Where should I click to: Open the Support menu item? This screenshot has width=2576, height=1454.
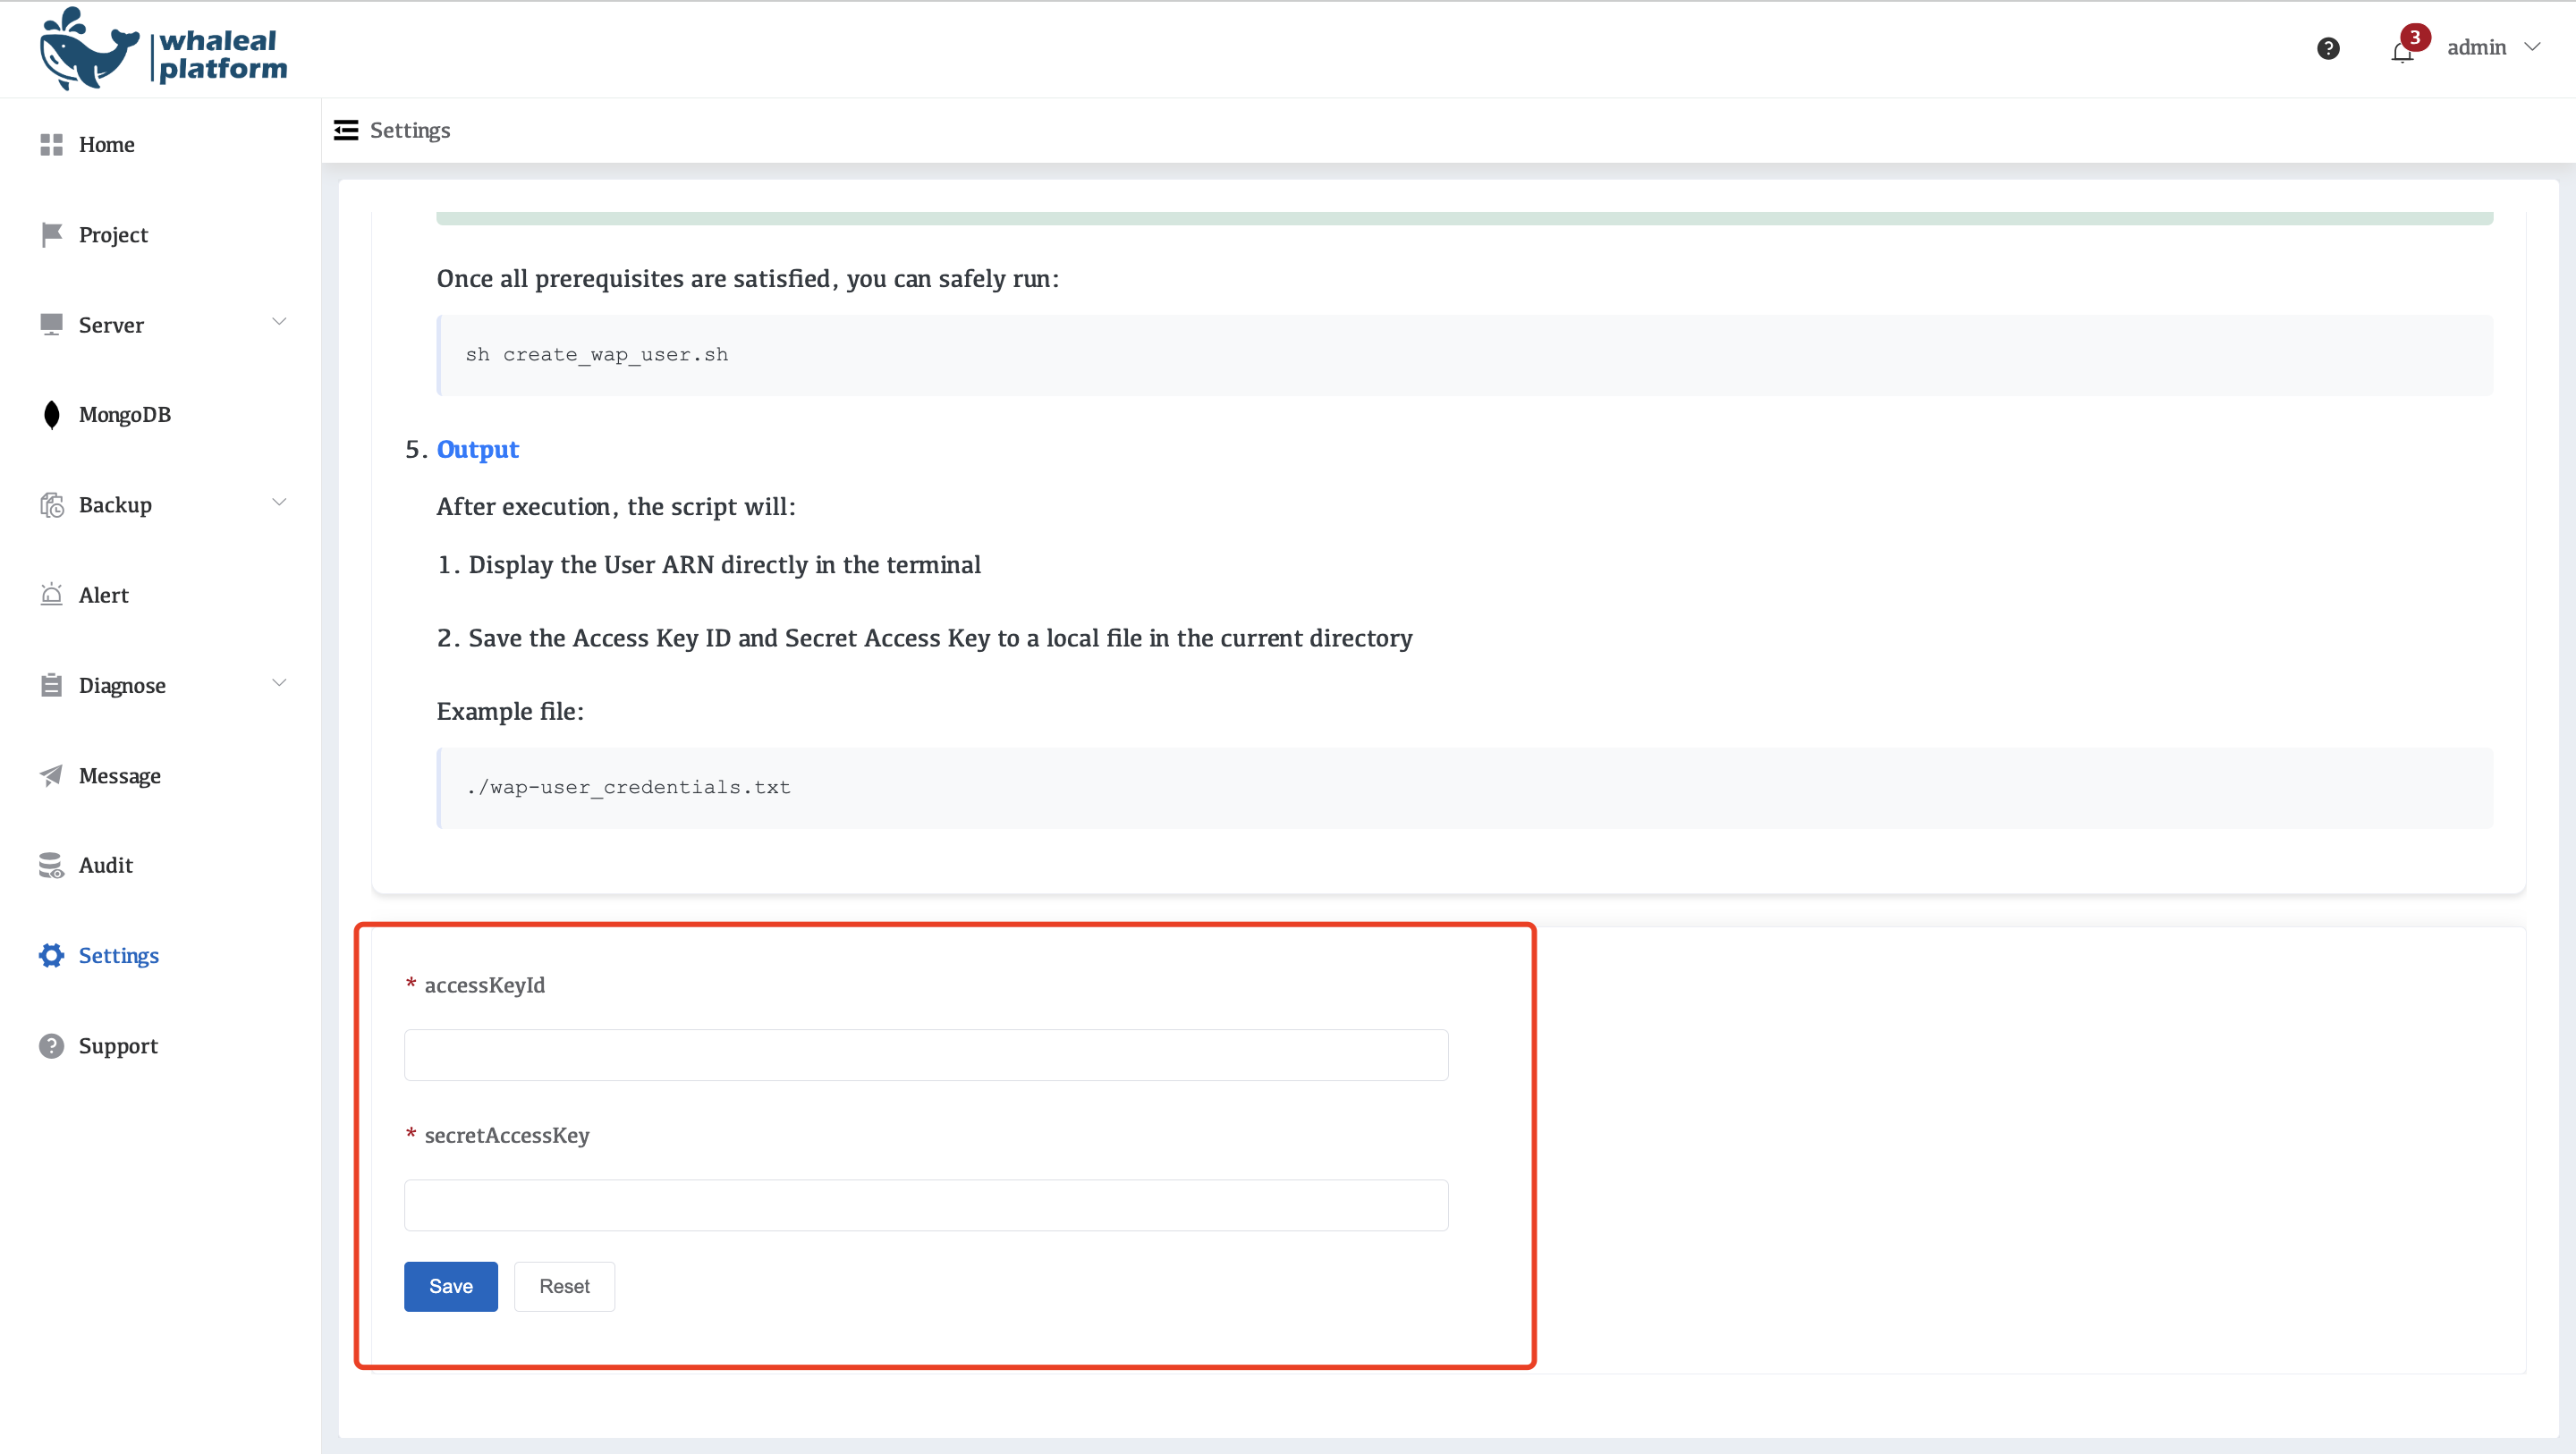118,1046
